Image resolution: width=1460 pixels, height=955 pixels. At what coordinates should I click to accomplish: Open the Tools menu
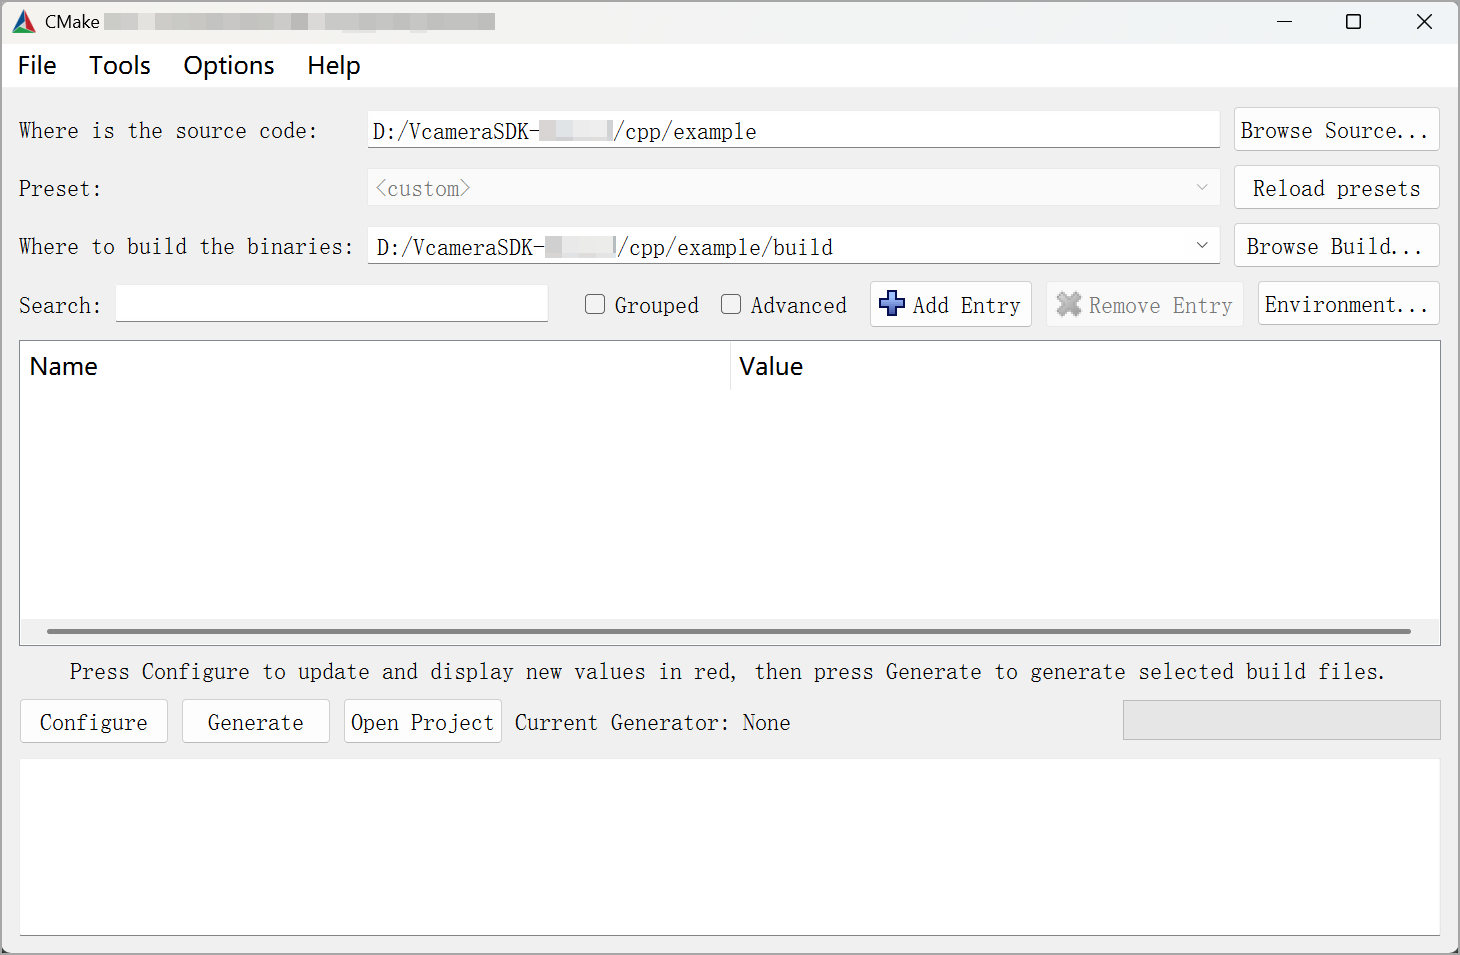[x=120, y=66]
